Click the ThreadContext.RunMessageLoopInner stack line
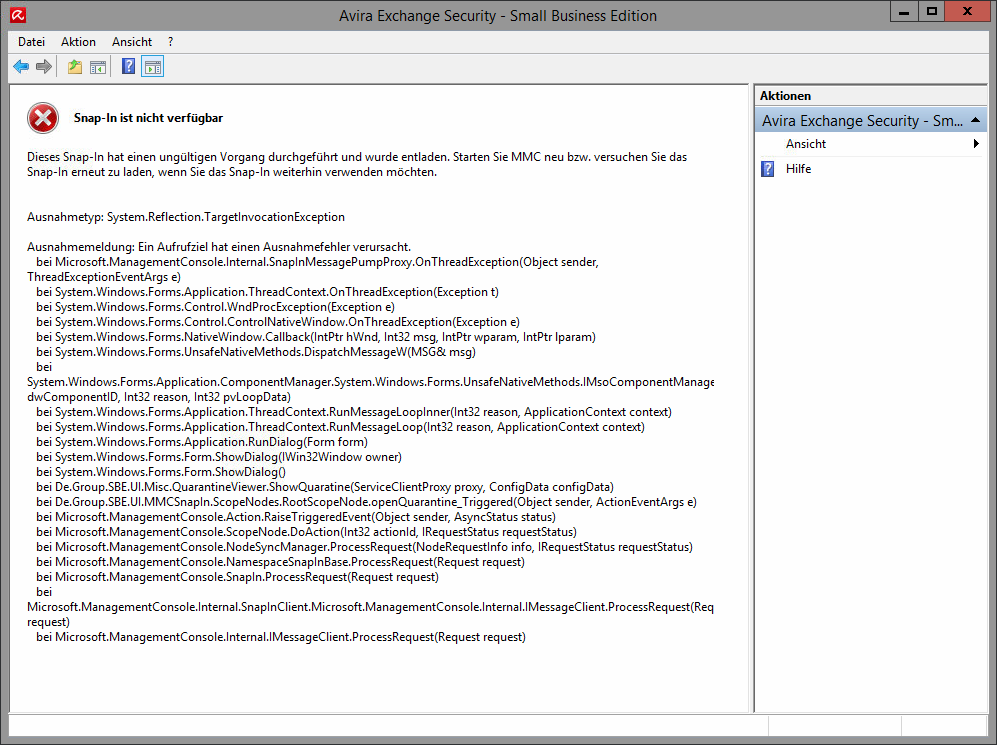The width and height of the screenshot is (997, 745). 354,412
